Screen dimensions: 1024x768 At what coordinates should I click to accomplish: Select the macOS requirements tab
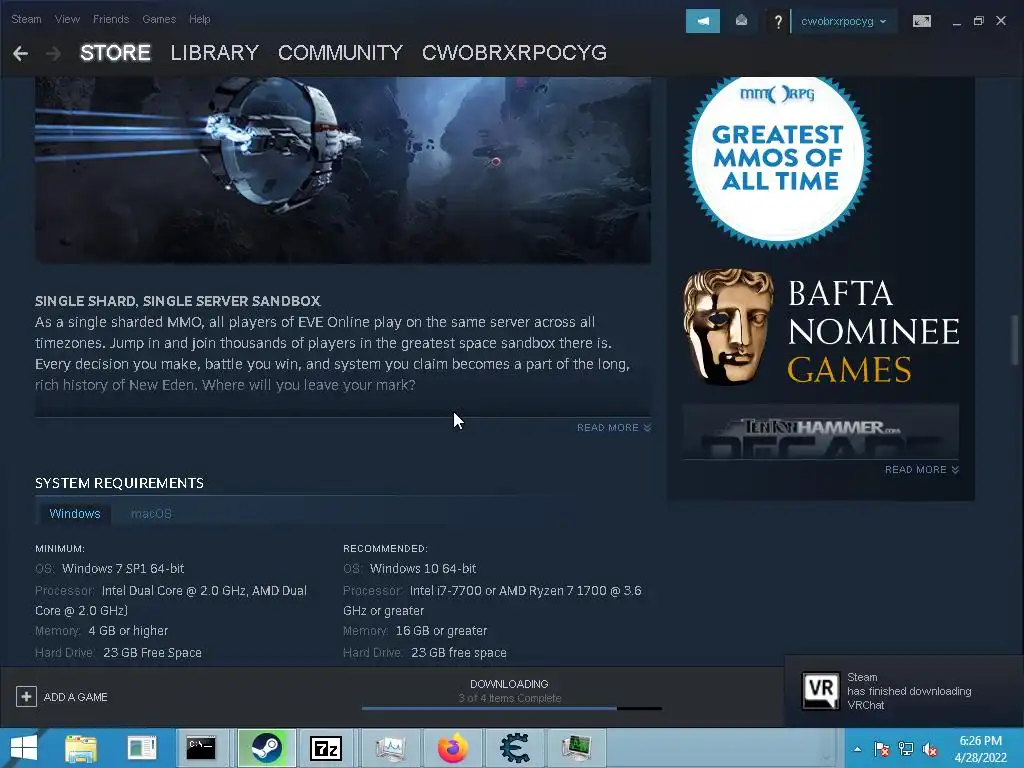point(151,514)
